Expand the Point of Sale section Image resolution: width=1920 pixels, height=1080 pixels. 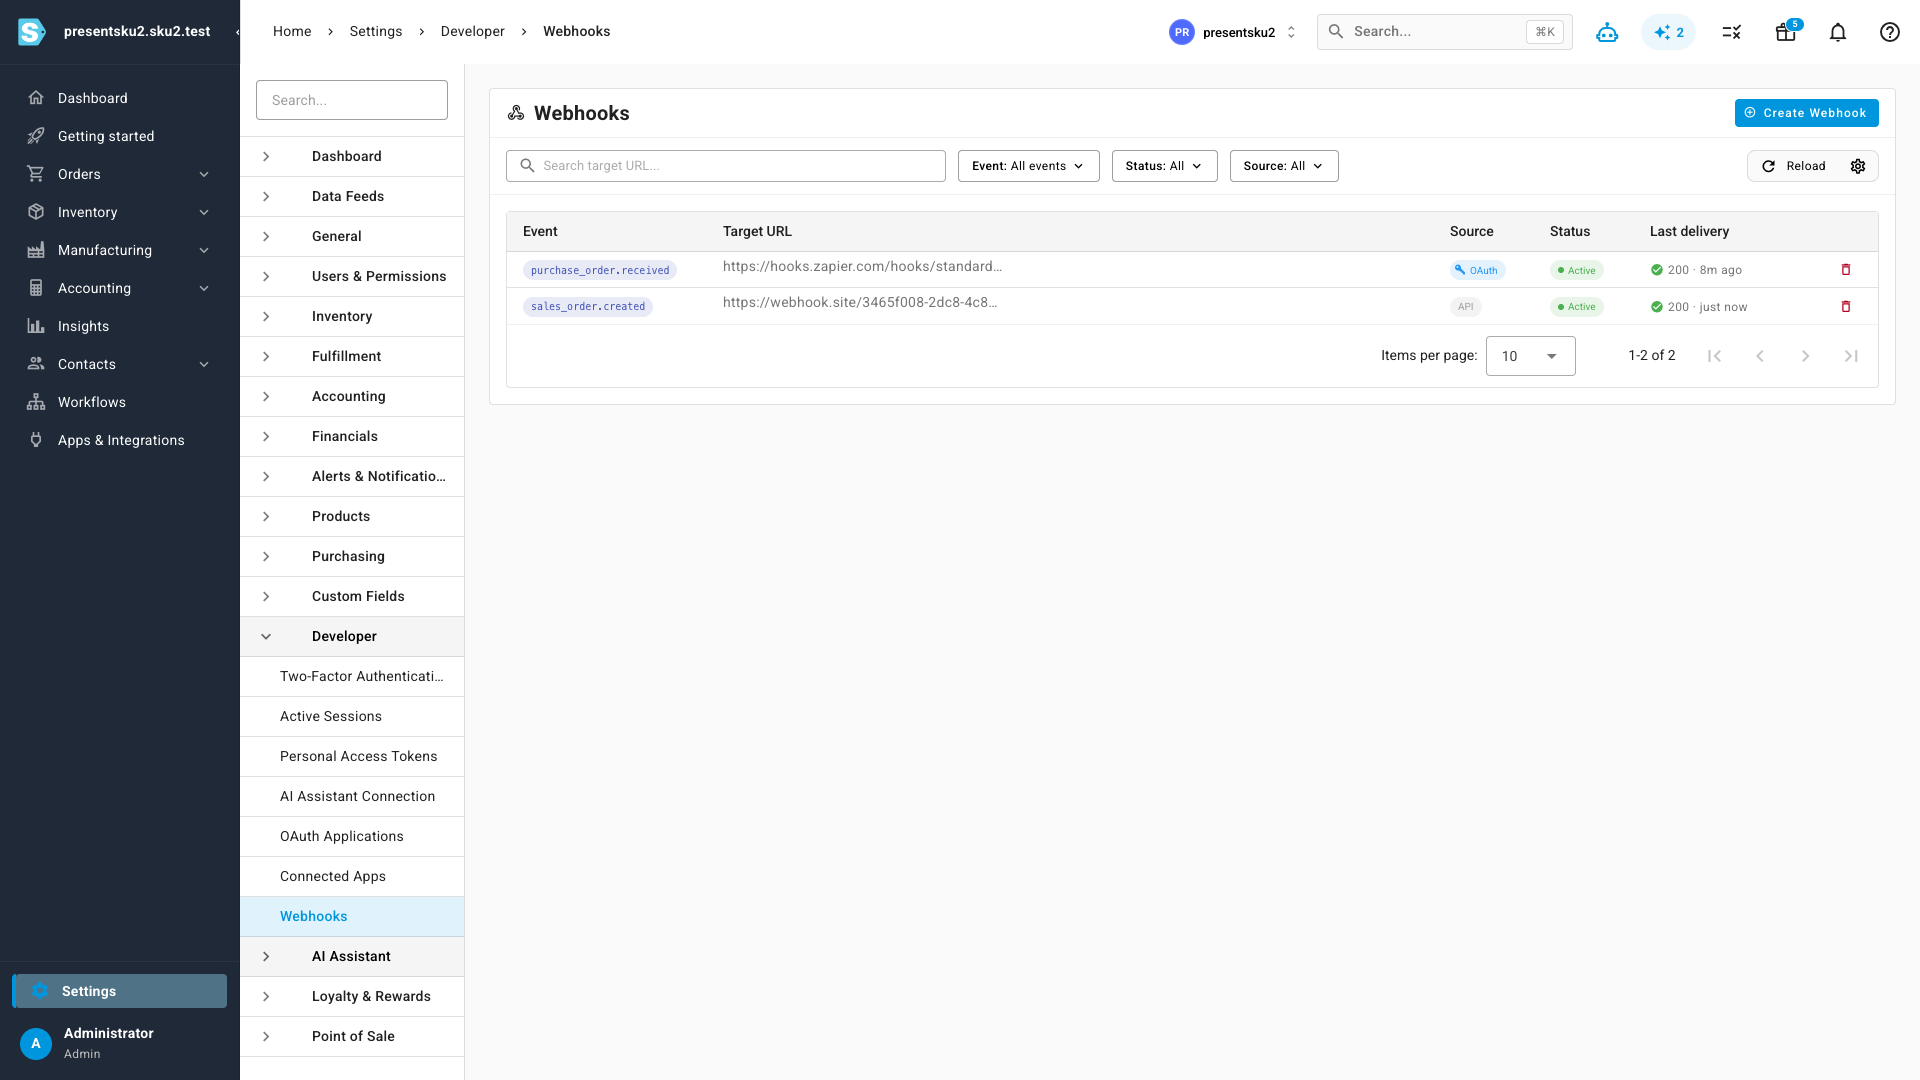352,1036
